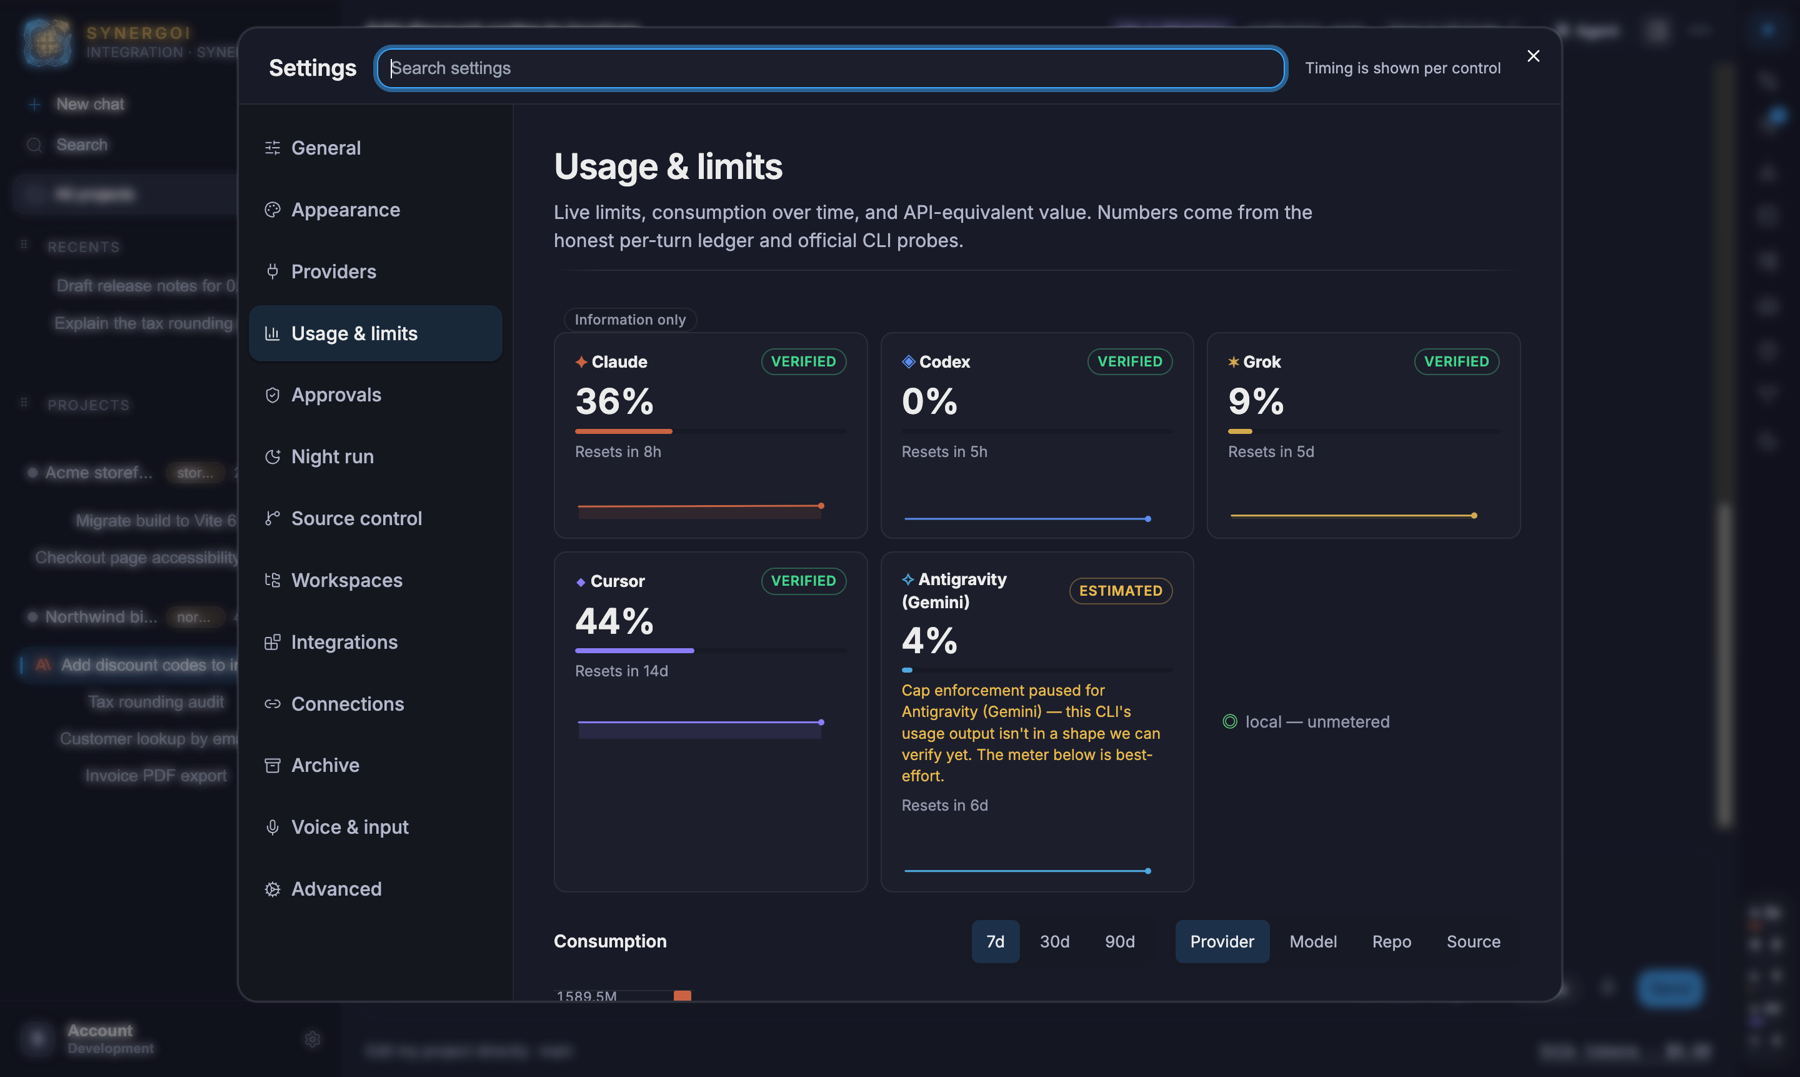Click the Workspaces tree icon
1800x1077 pixels.
click(272, 580)
